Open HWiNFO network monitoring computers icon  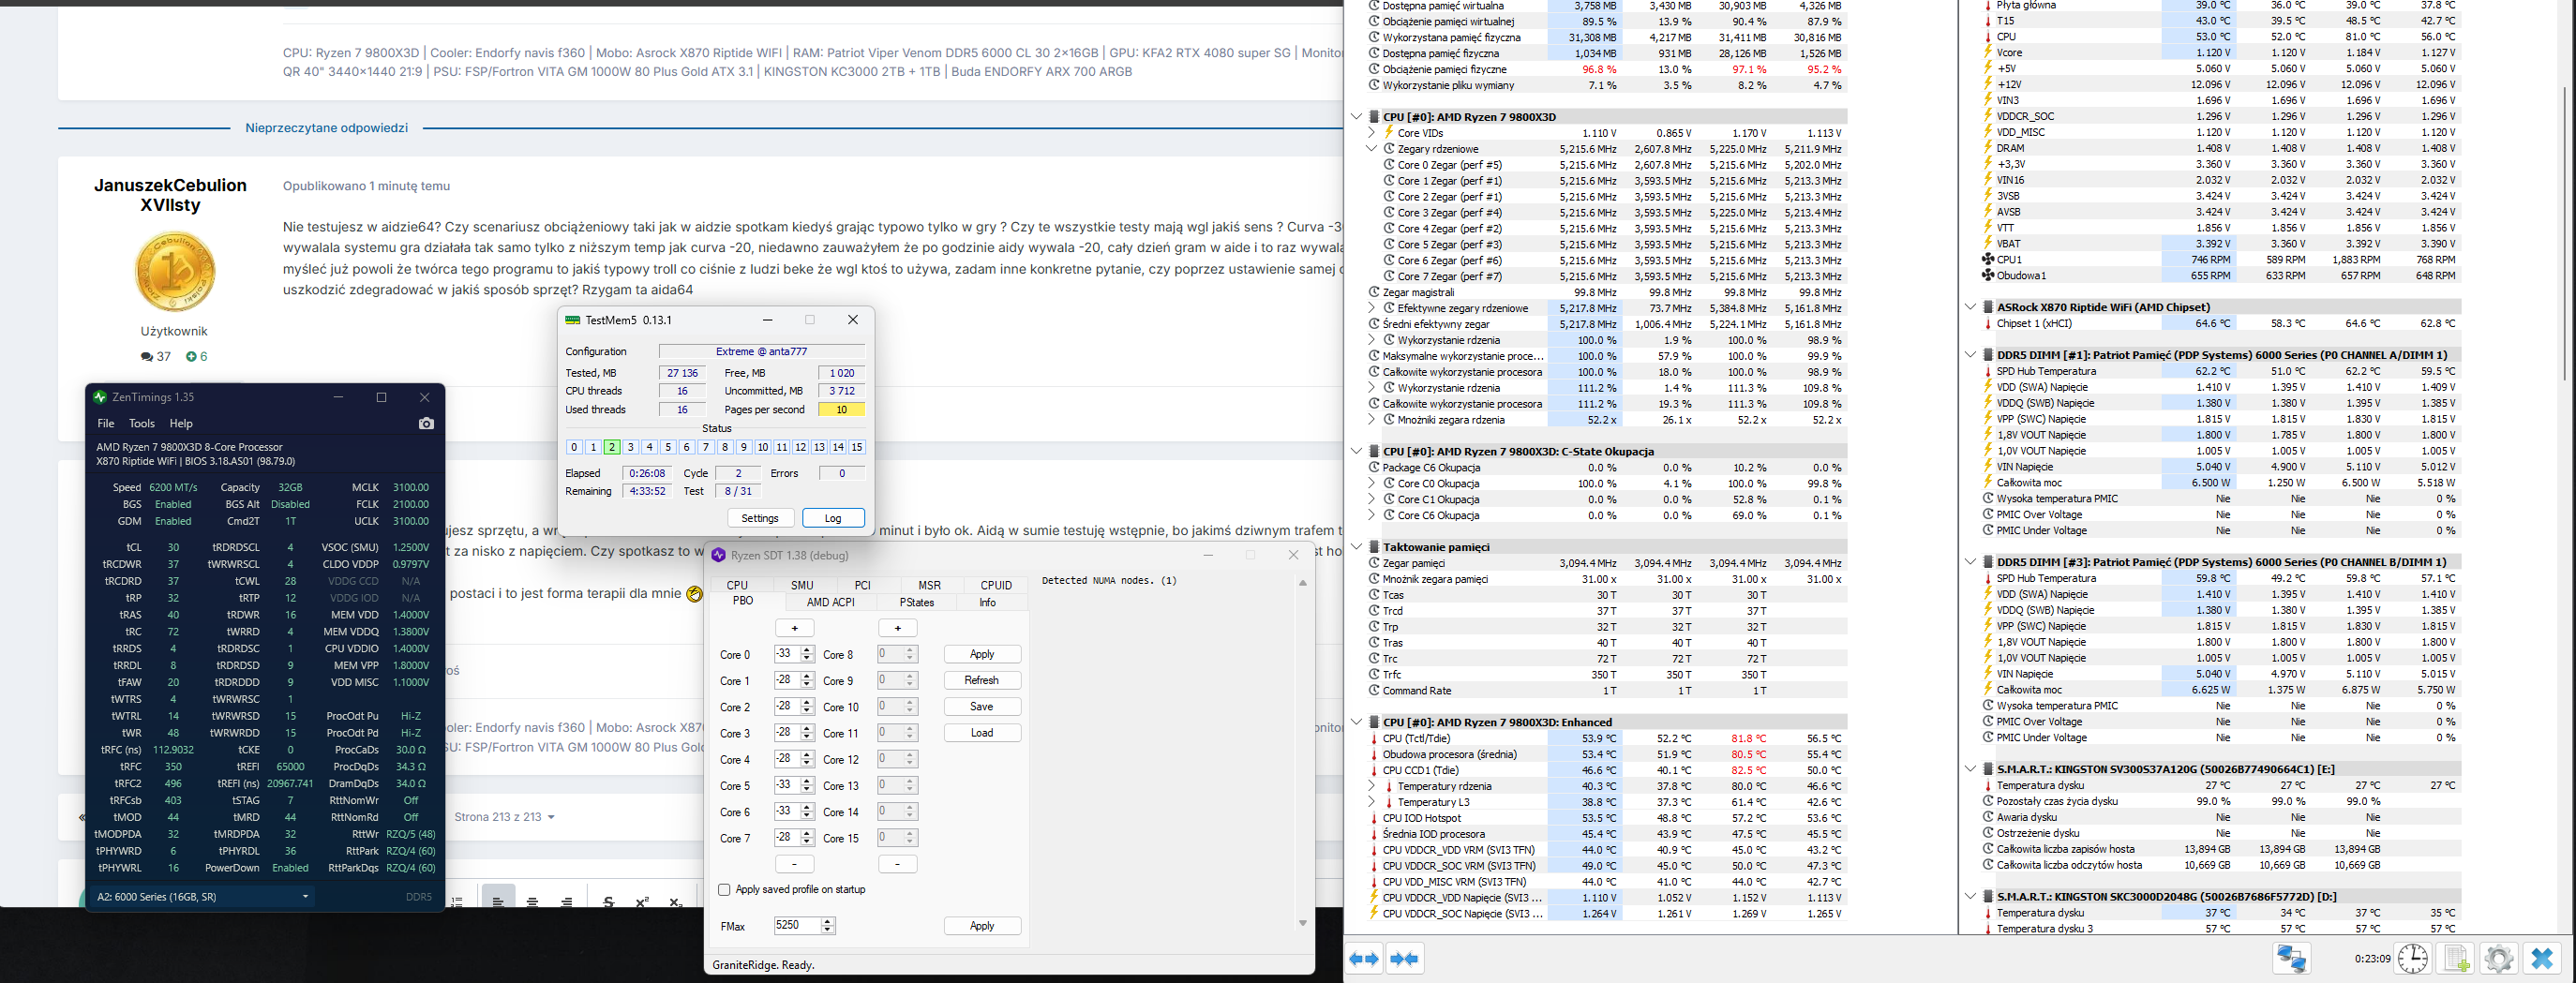point(2291,959)
